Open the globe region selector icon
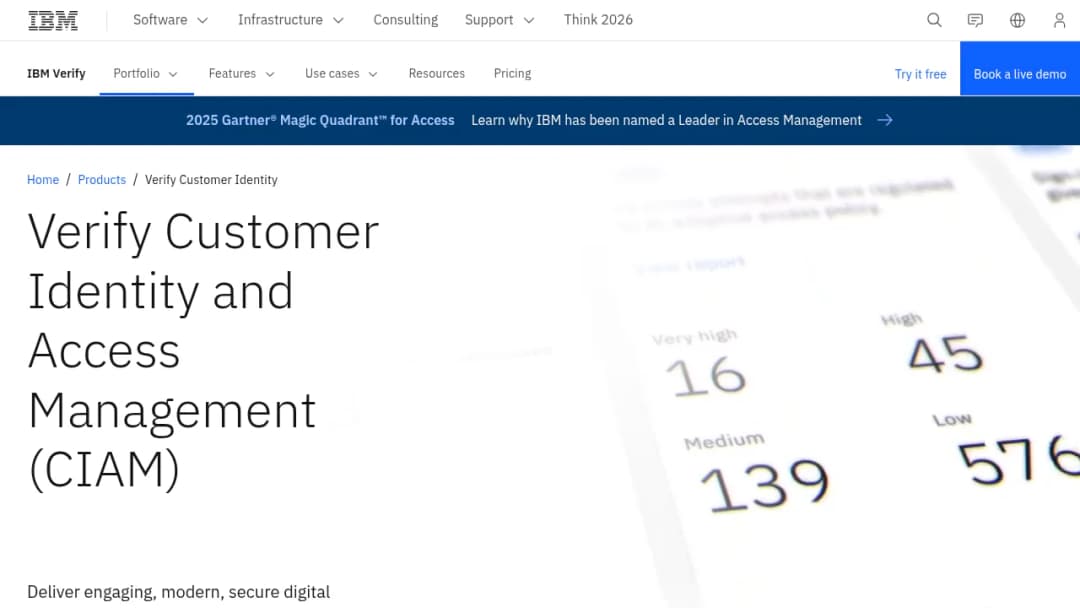 [1017, 20]
